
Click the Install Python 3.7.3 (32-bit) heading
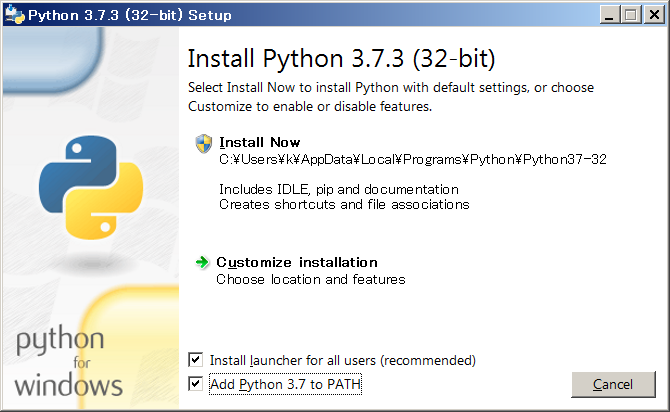(341, 56)
